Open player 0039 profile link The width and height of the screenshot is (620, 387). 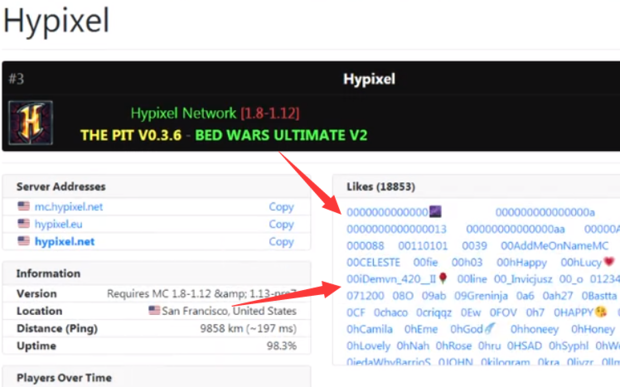(474, 246)
